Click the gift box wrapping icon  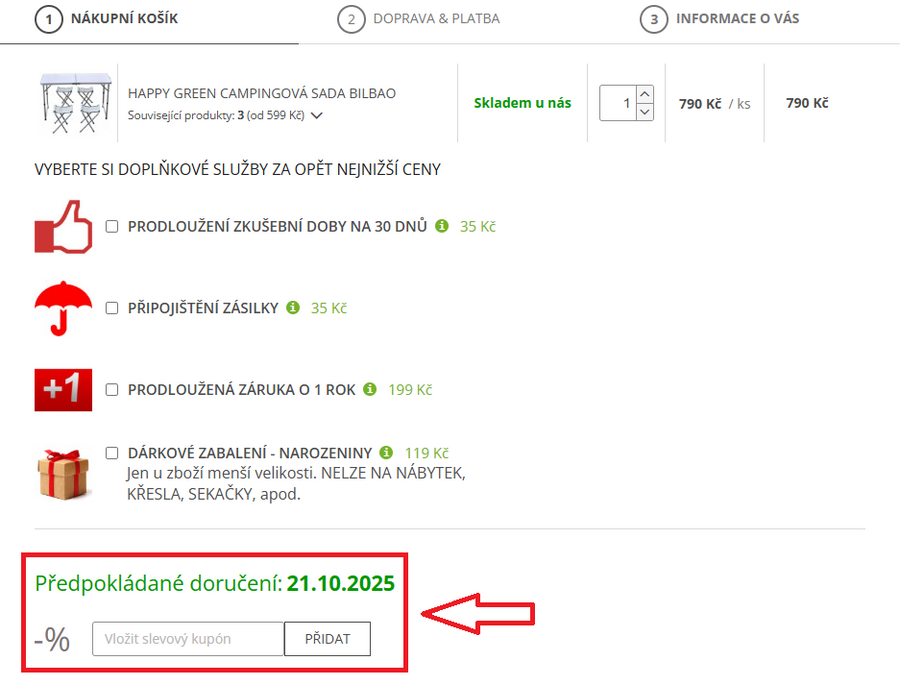(63, 472)
